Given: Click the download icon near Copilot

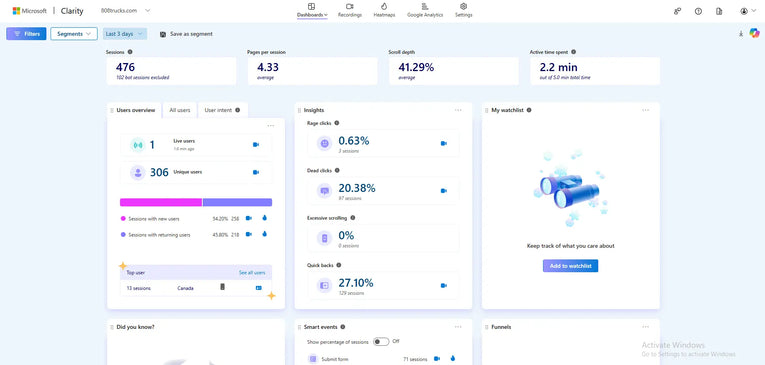Looking at the screenshot, I should 741,34.
